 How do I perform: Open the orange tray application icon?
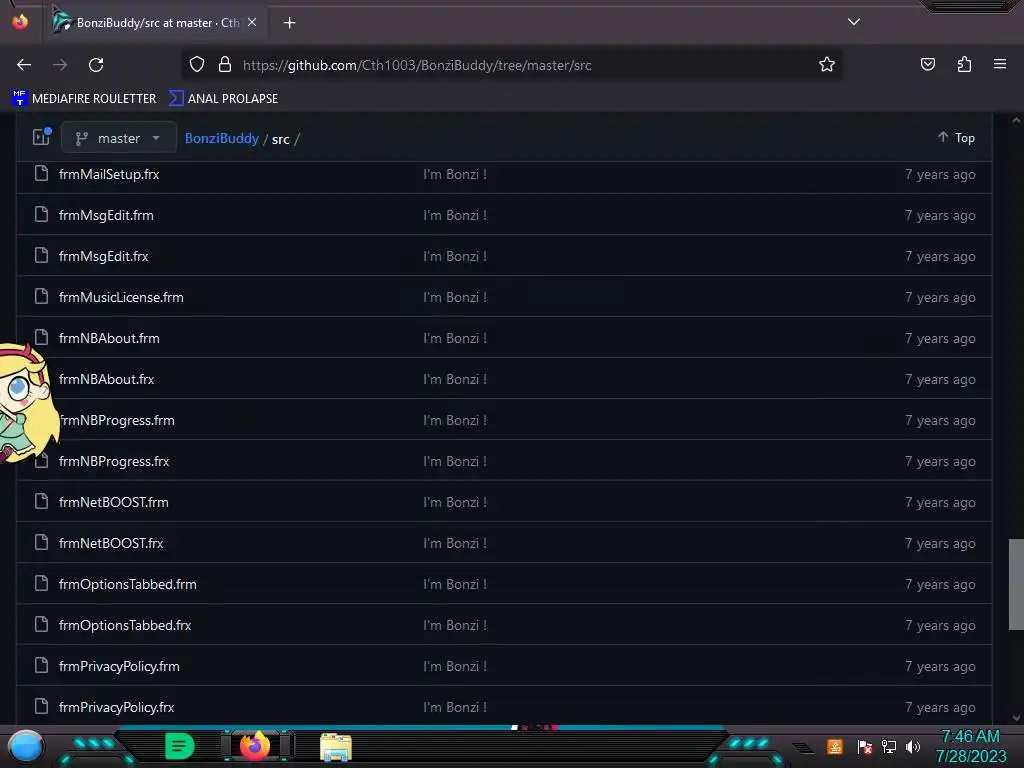point(834,746)
